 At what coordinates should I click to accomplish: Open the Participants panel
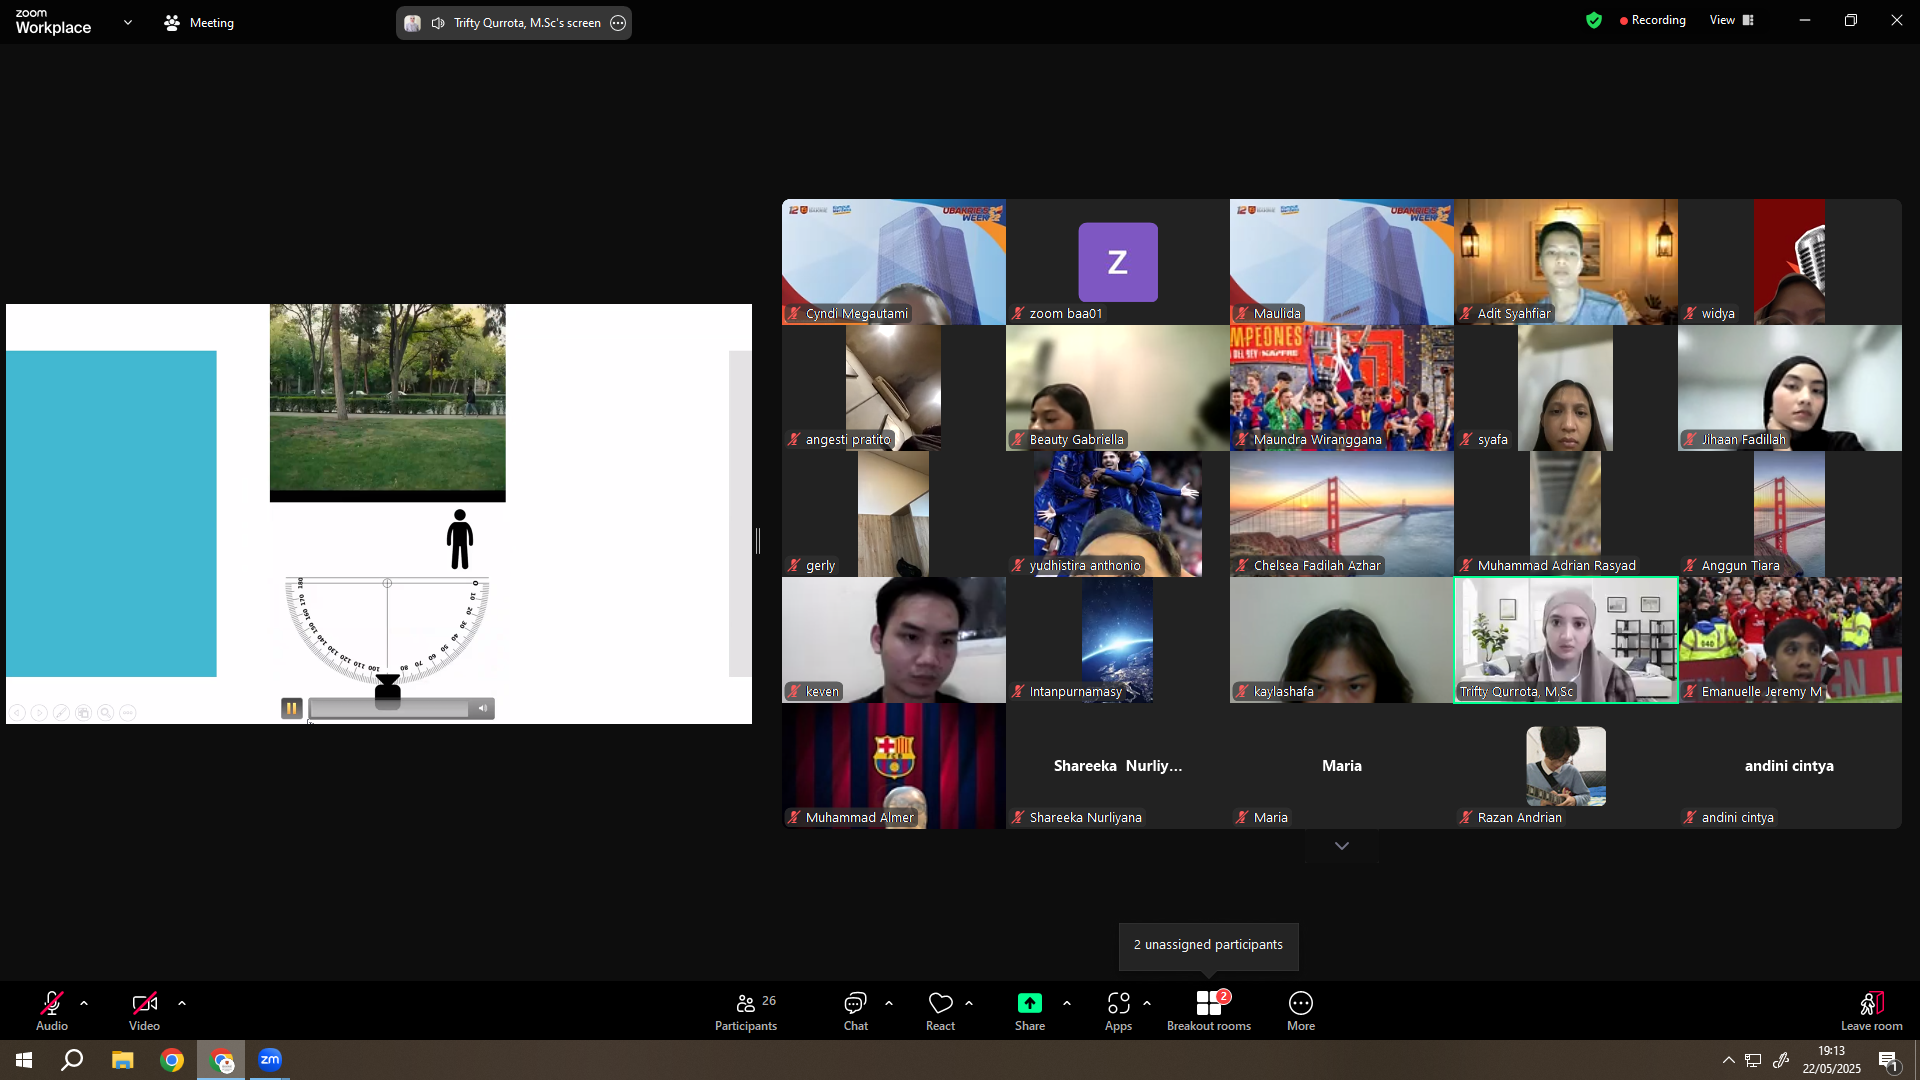click(x=746, y=1011)
